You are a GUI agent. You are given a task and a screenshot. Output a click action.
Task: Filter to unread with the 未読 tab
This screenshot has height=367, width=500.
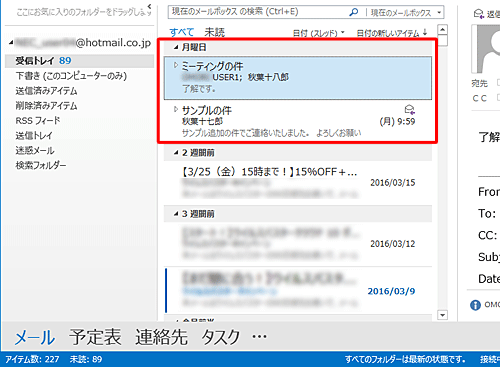click(x=214, y=32)
